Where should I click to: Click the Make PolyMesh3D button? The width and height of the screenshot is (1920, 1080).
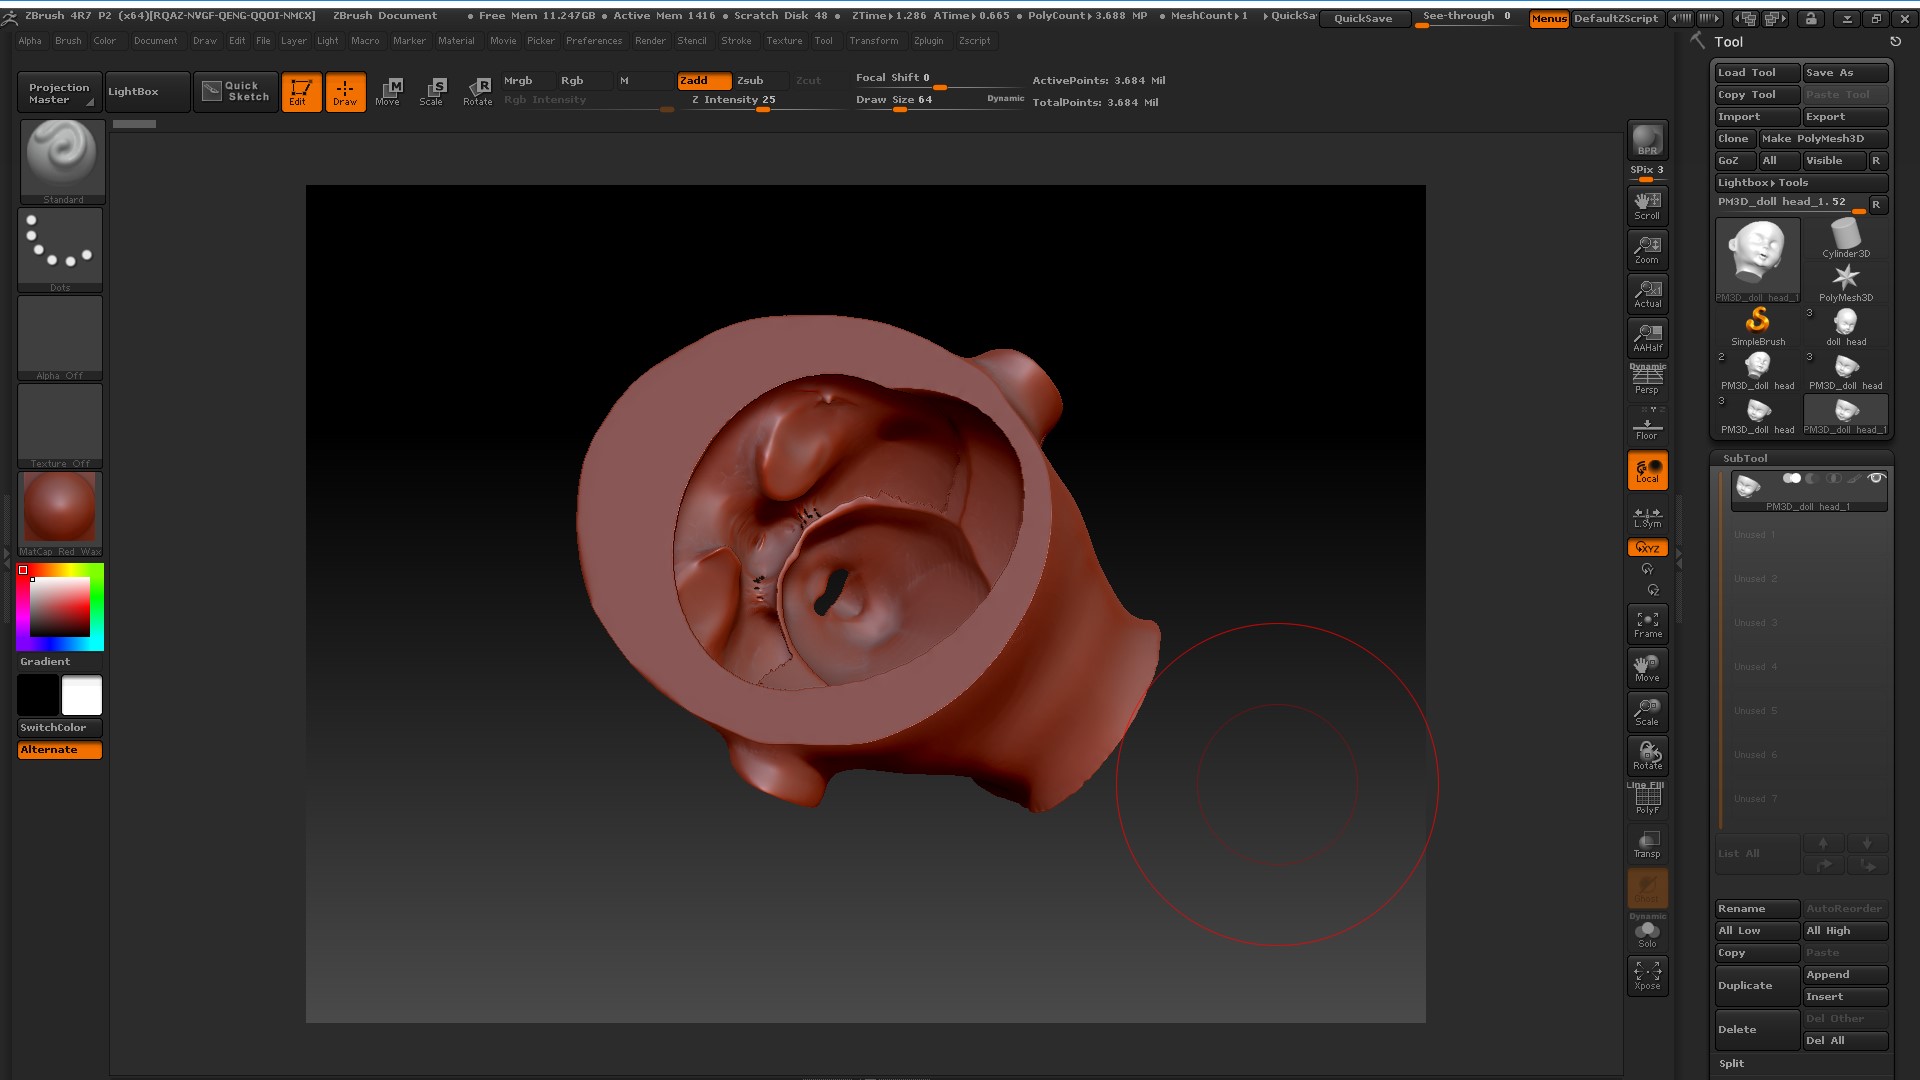1823,139
